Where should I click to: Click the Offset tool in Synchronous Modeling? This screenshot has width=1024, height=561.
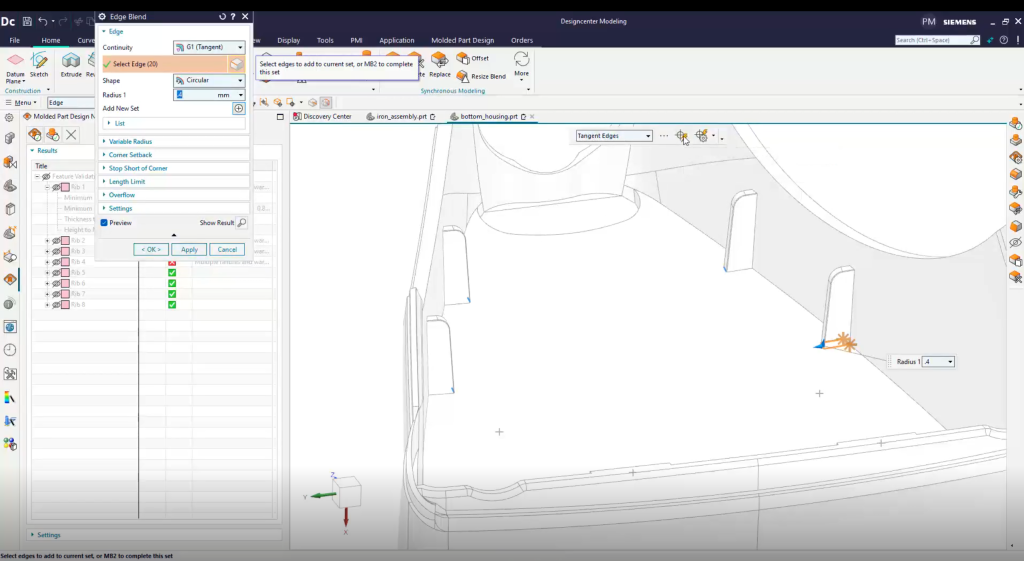463,58
